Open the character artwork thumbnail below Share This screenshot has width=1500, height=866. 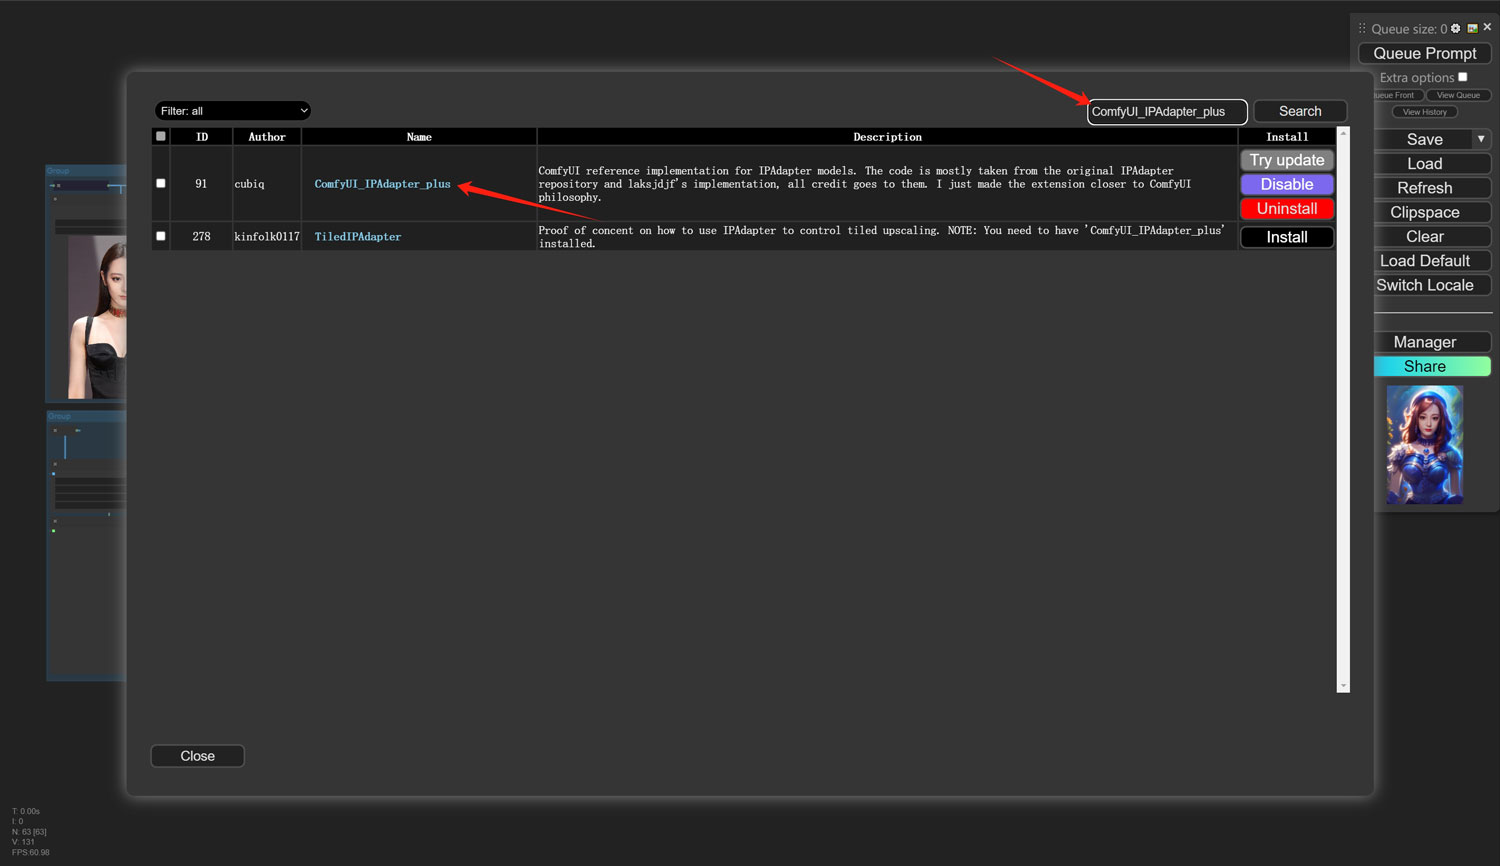tap(1424, 444)
